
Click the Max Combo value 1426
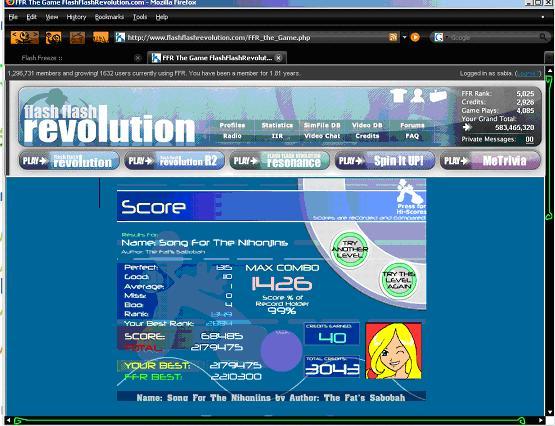(x=282, y=284)
